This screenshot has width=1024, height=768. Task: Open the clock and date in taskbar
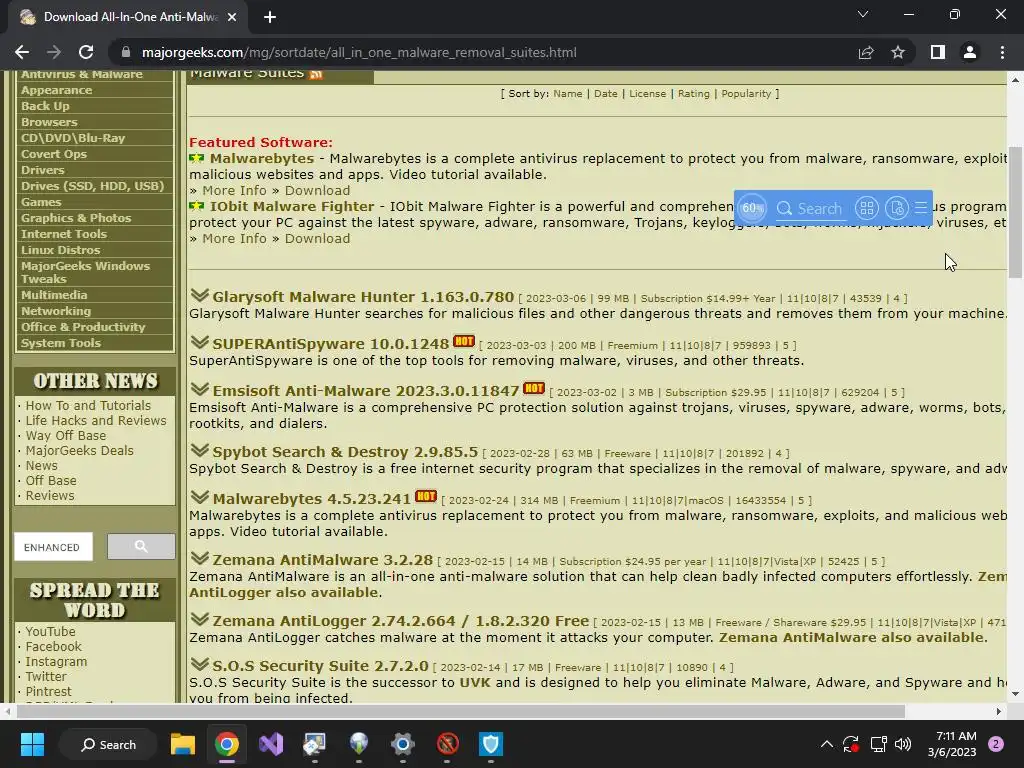952,744
